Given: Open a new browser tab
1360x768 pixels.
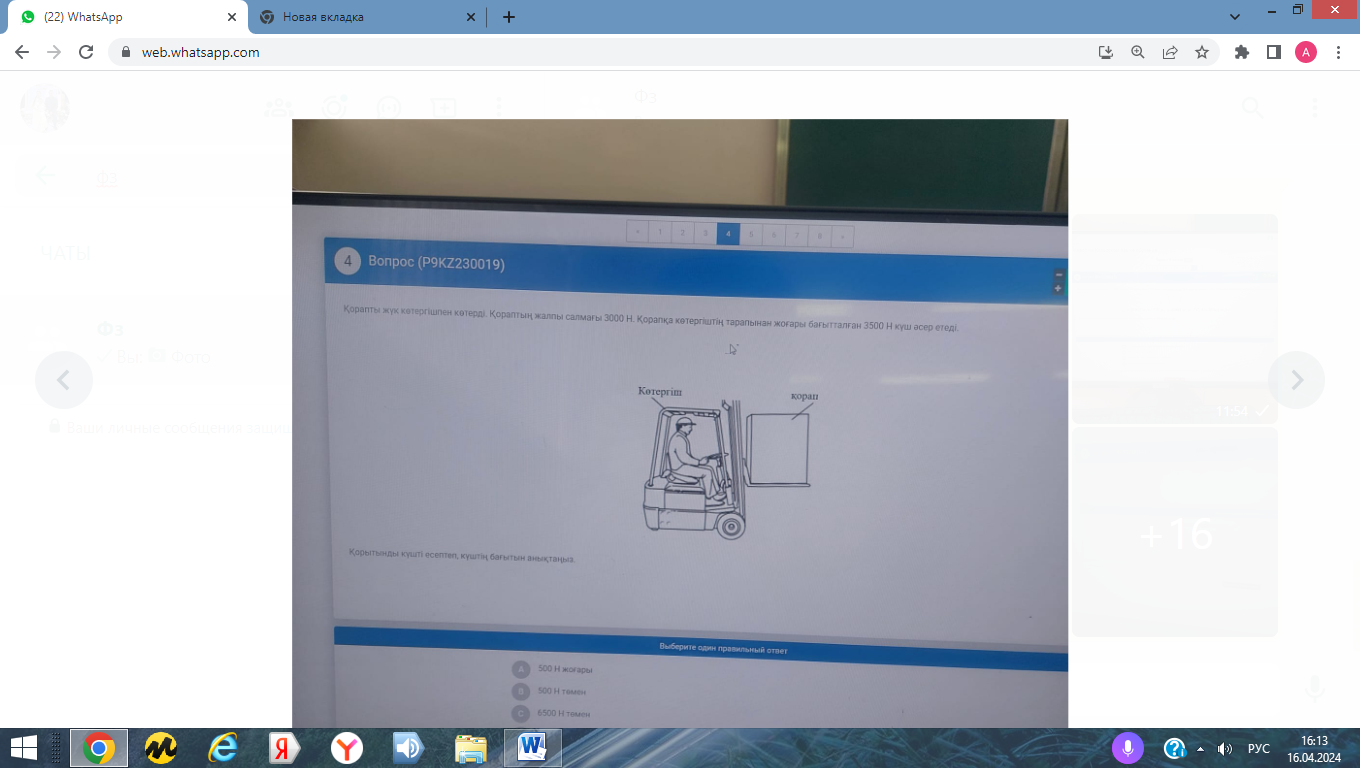Looking at the screenshot, I should pos(509,17).
